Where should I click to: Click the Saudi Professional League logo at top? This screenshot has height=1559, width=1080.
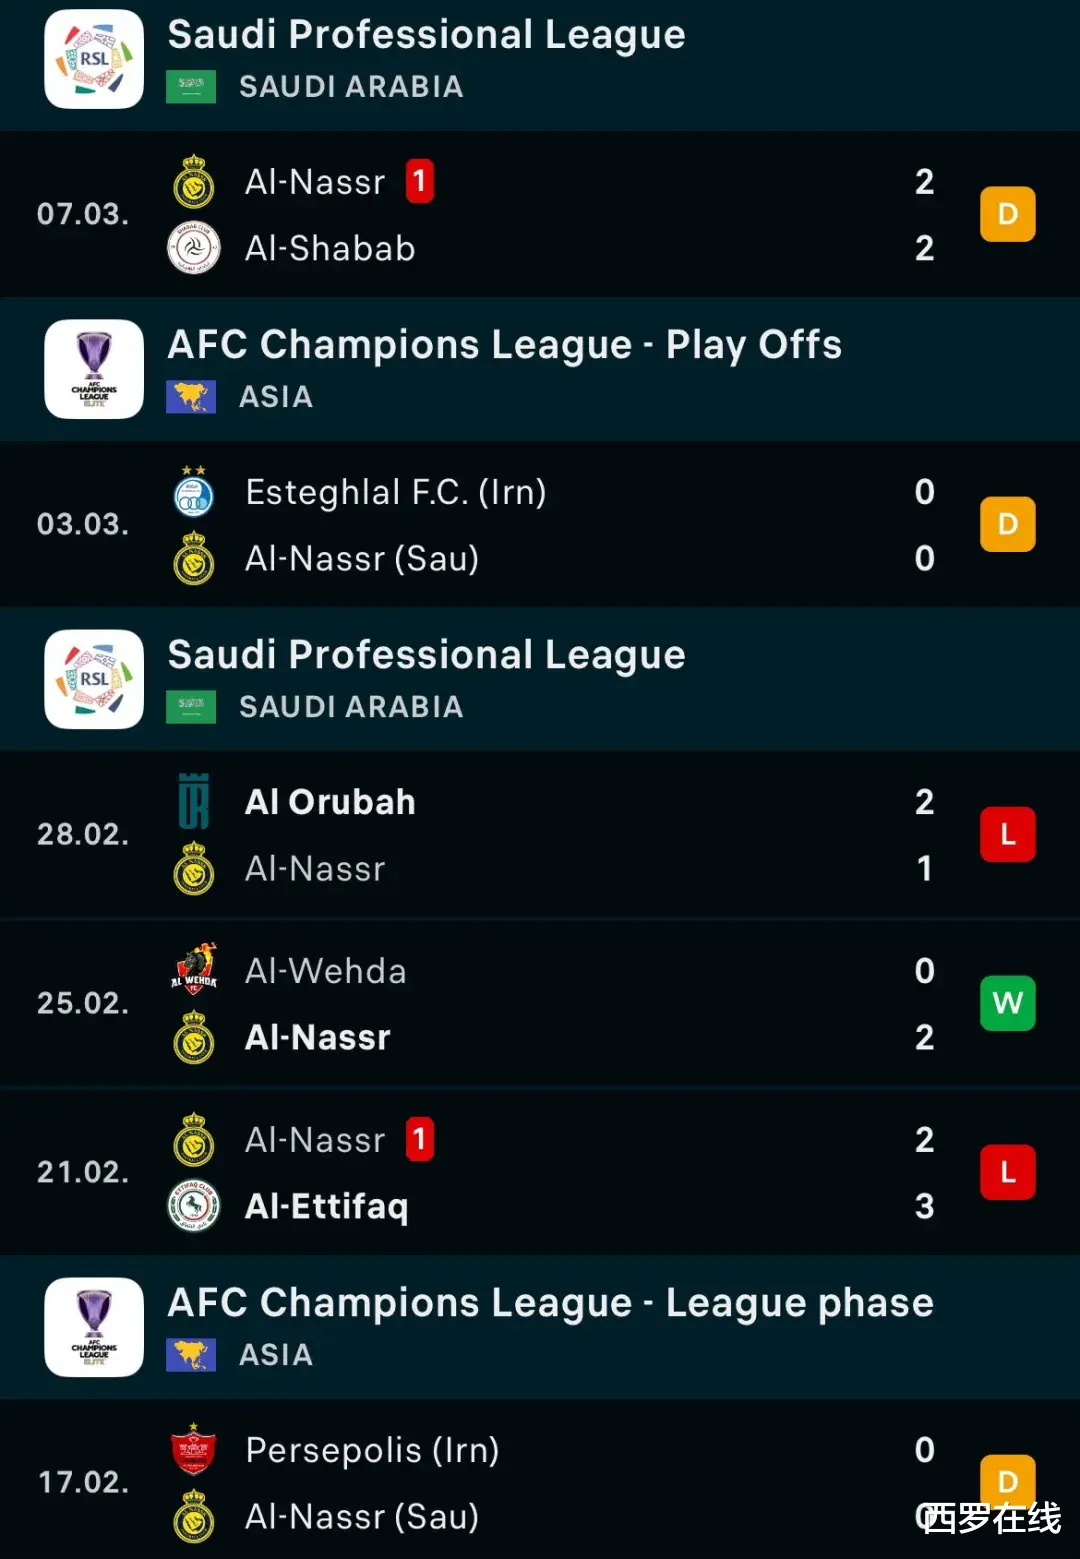94,59
